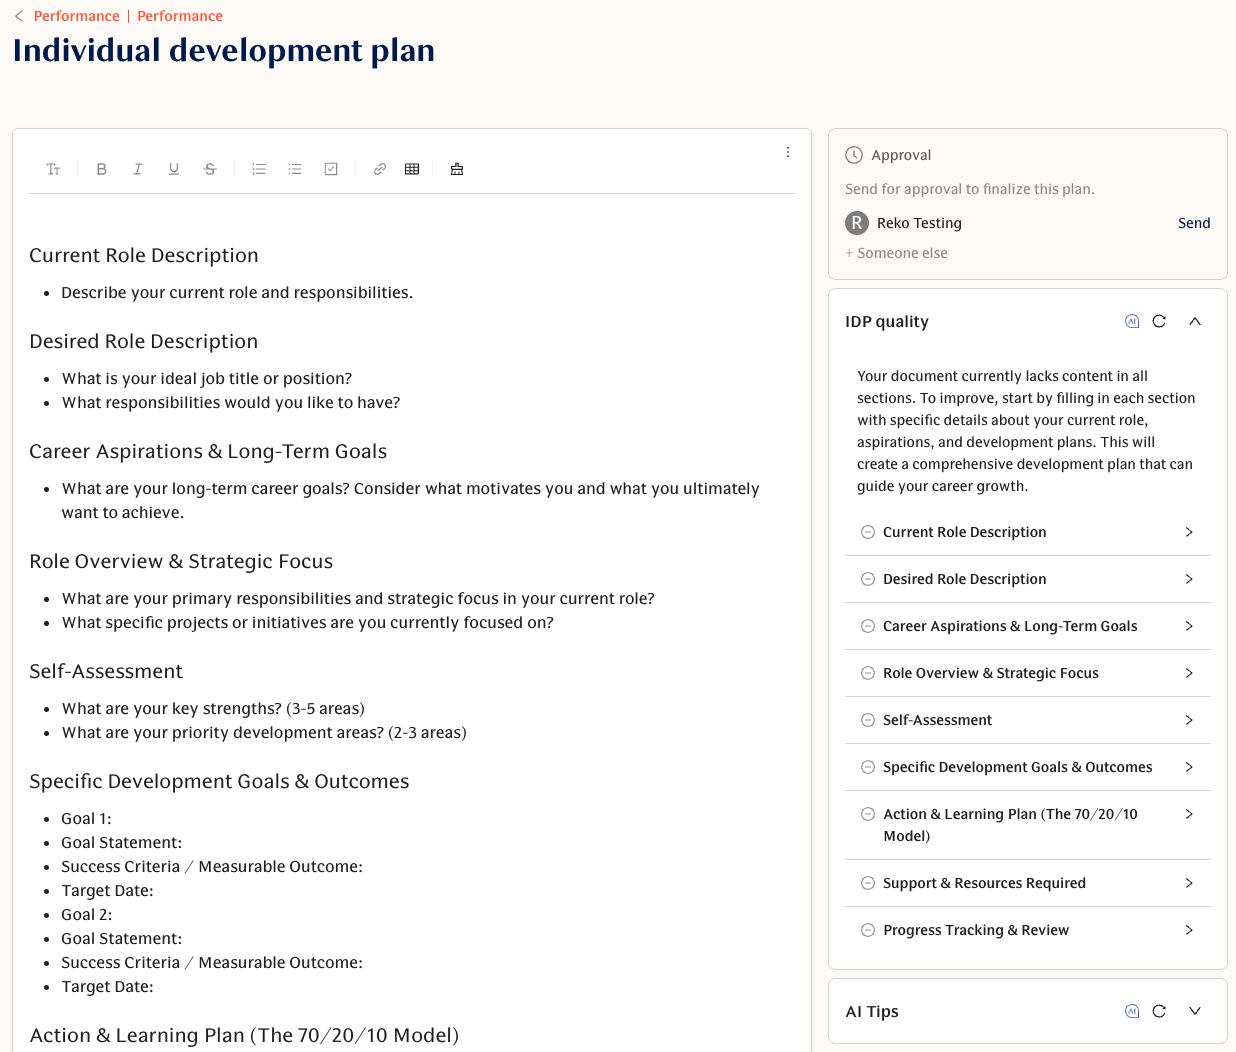The width and height of the screenshot is (1236, 1052).
Task: Create a bulleted list
Action: click(x=294, y=168)
